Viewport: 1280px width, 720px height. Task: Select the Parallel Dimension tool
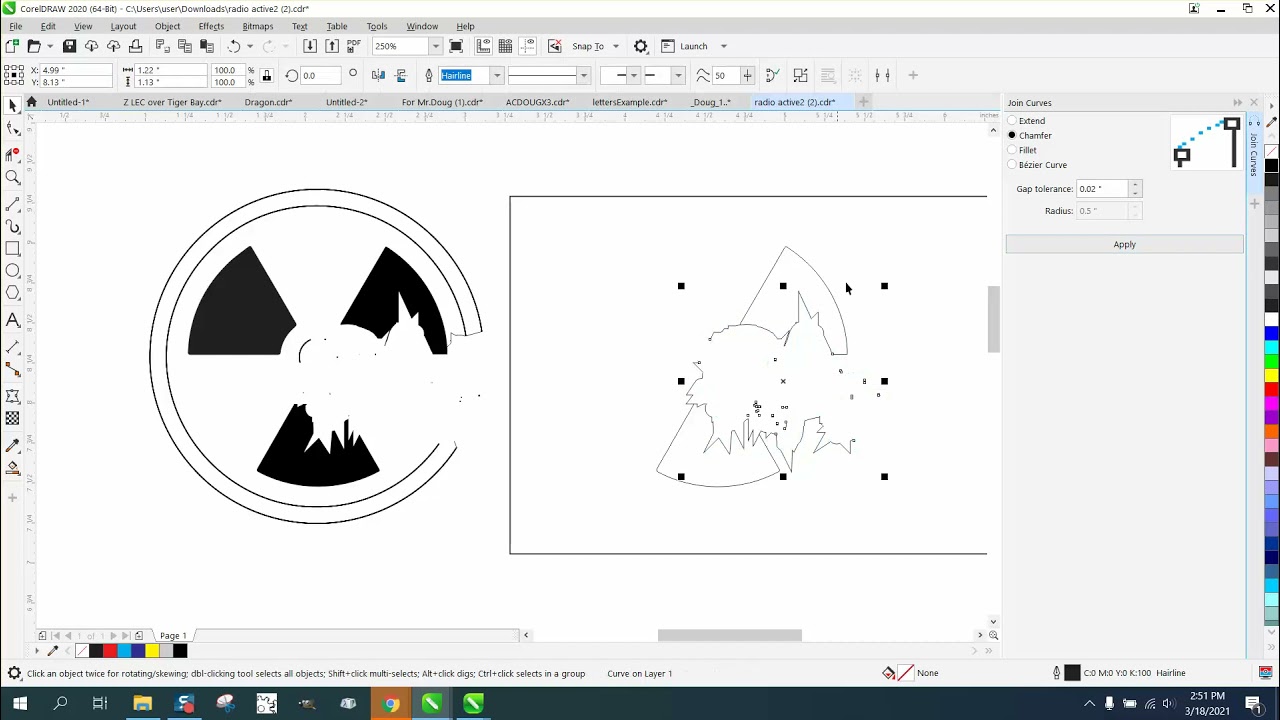click(13, 347)
